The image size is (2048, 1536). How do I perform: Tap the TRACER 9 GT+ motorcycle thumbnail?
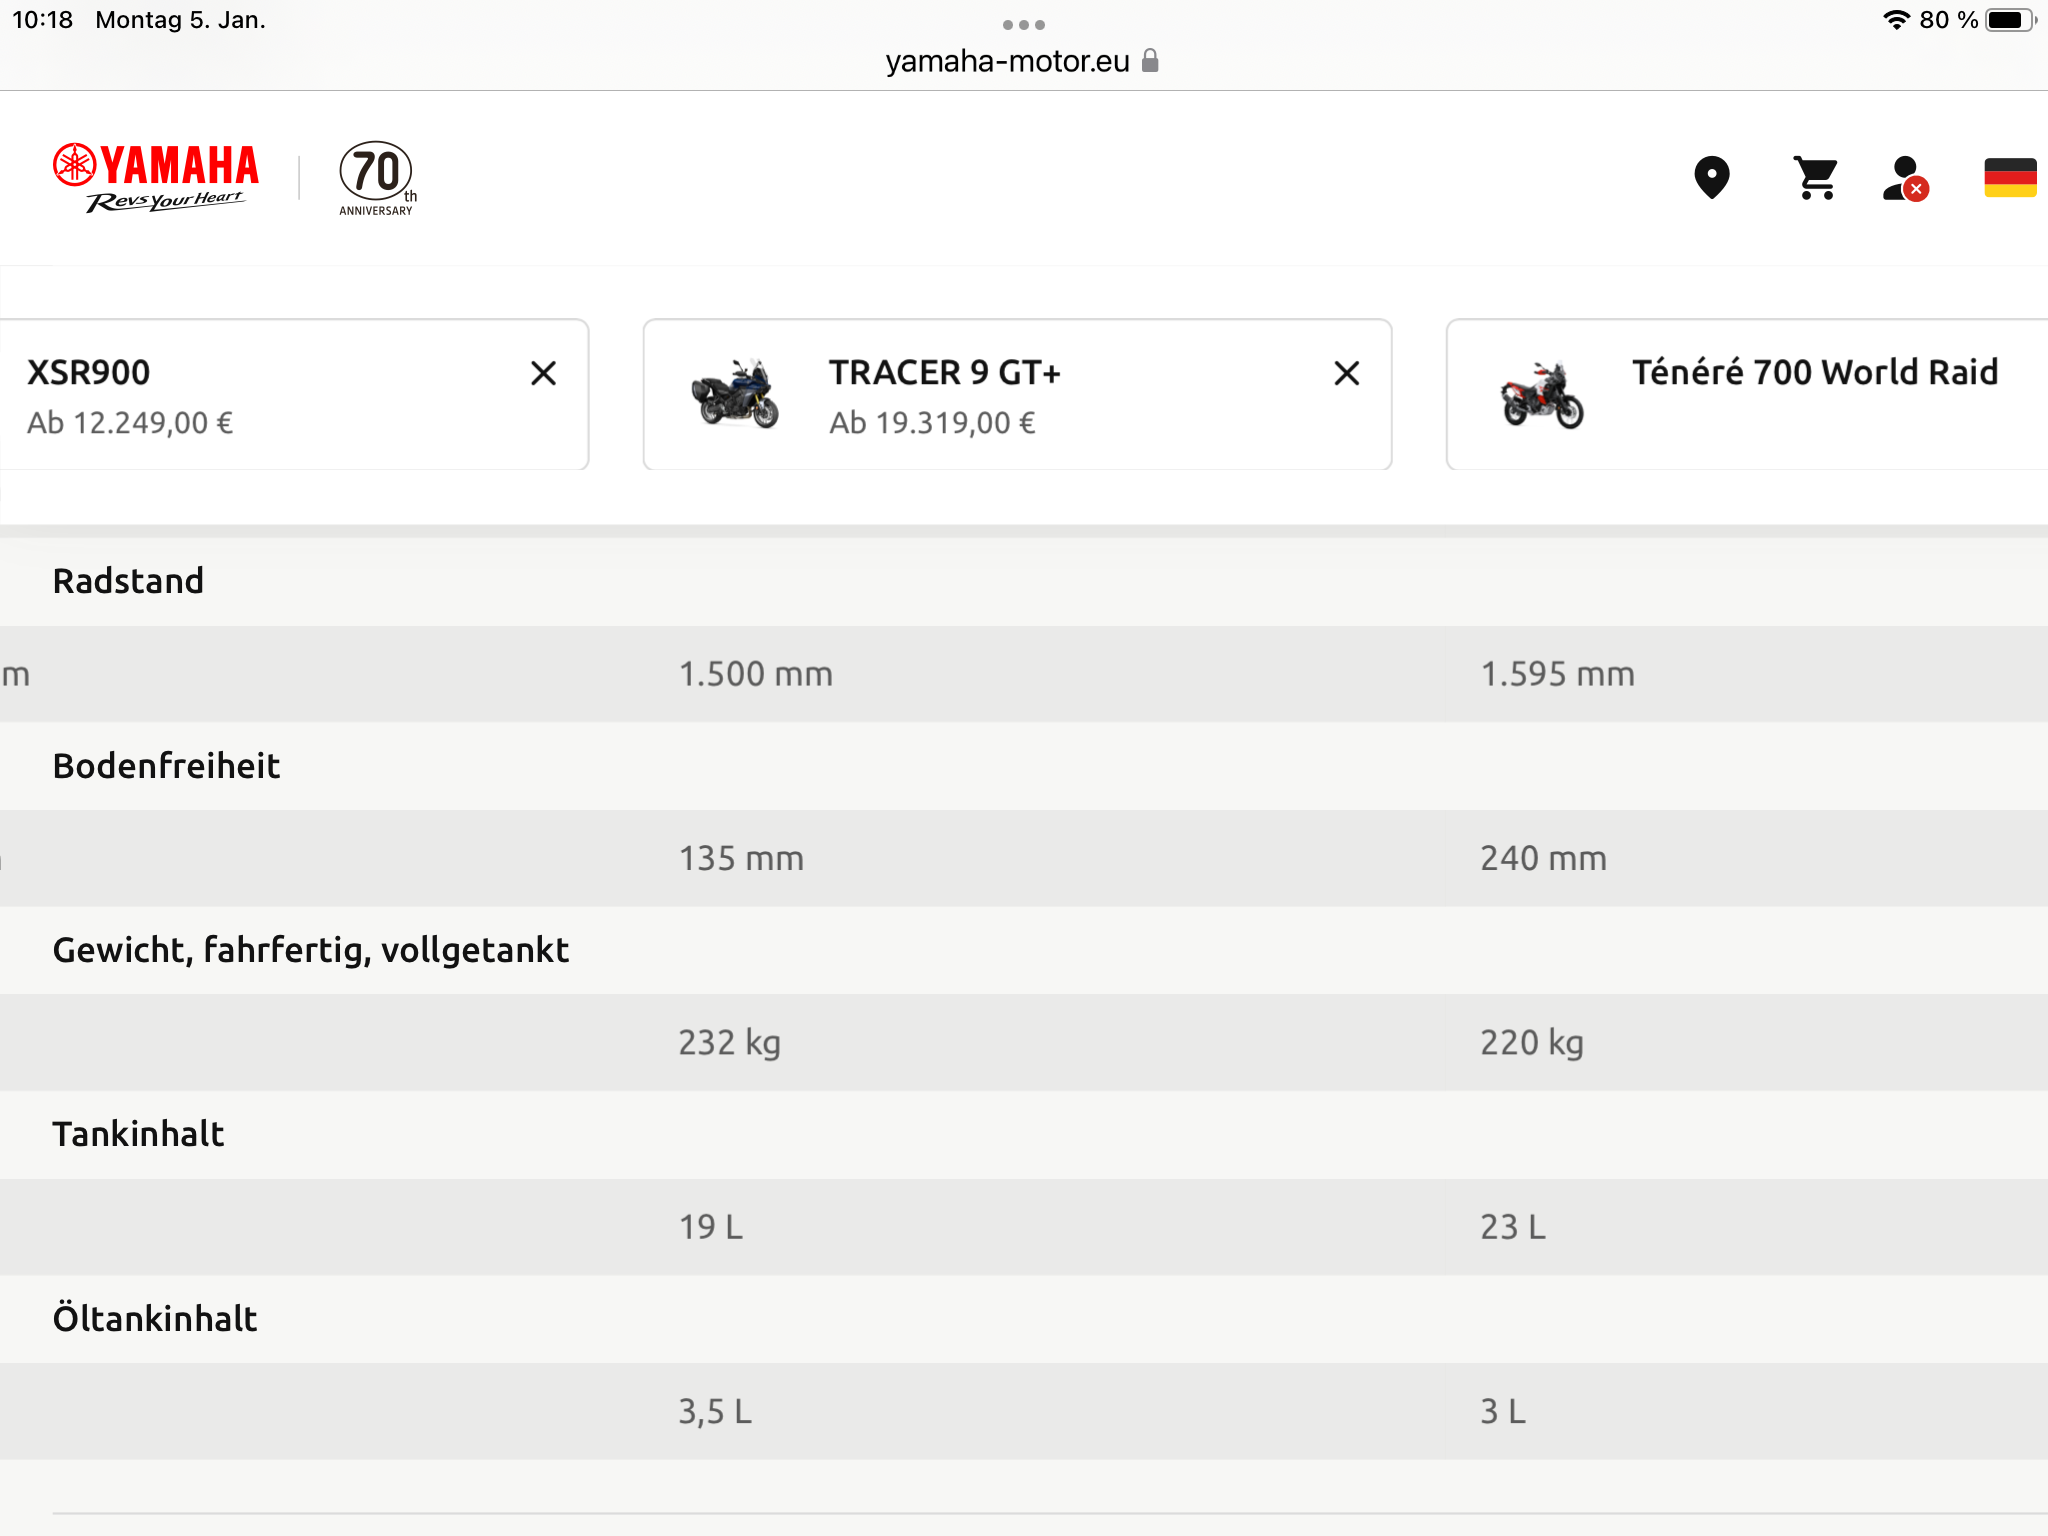click(x=735, y=394)
